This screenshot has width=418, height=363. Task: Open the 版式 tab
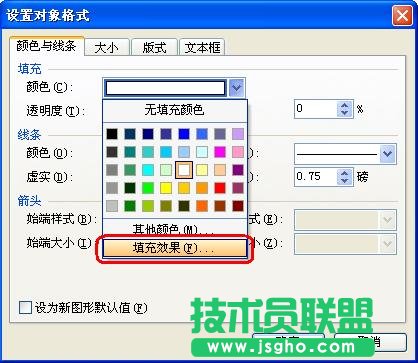[x=154, y=47]
